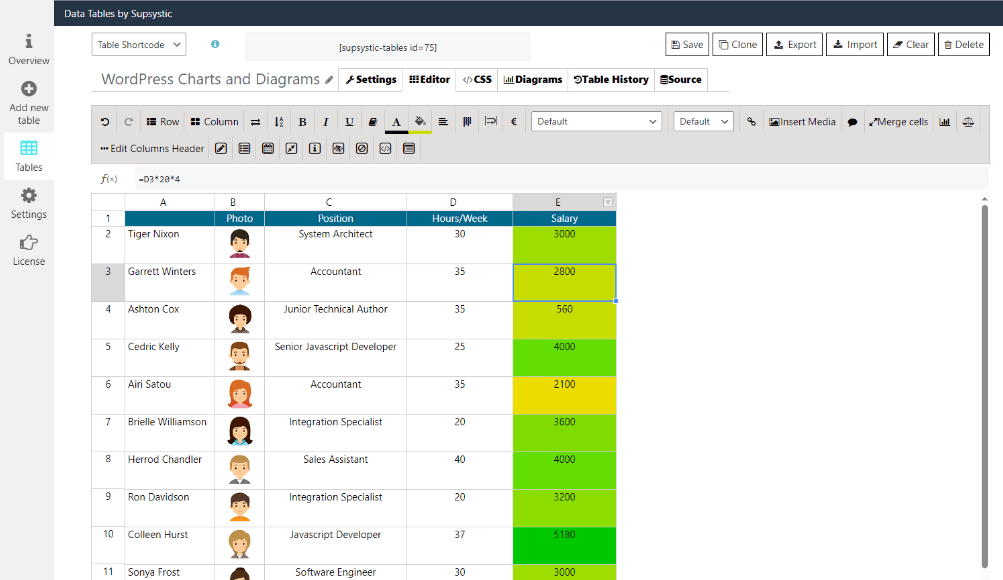Click the Undo icon in the toolbar
Image resolution: width=1003 pixels, height=580 pixels.
coord(105,122)
